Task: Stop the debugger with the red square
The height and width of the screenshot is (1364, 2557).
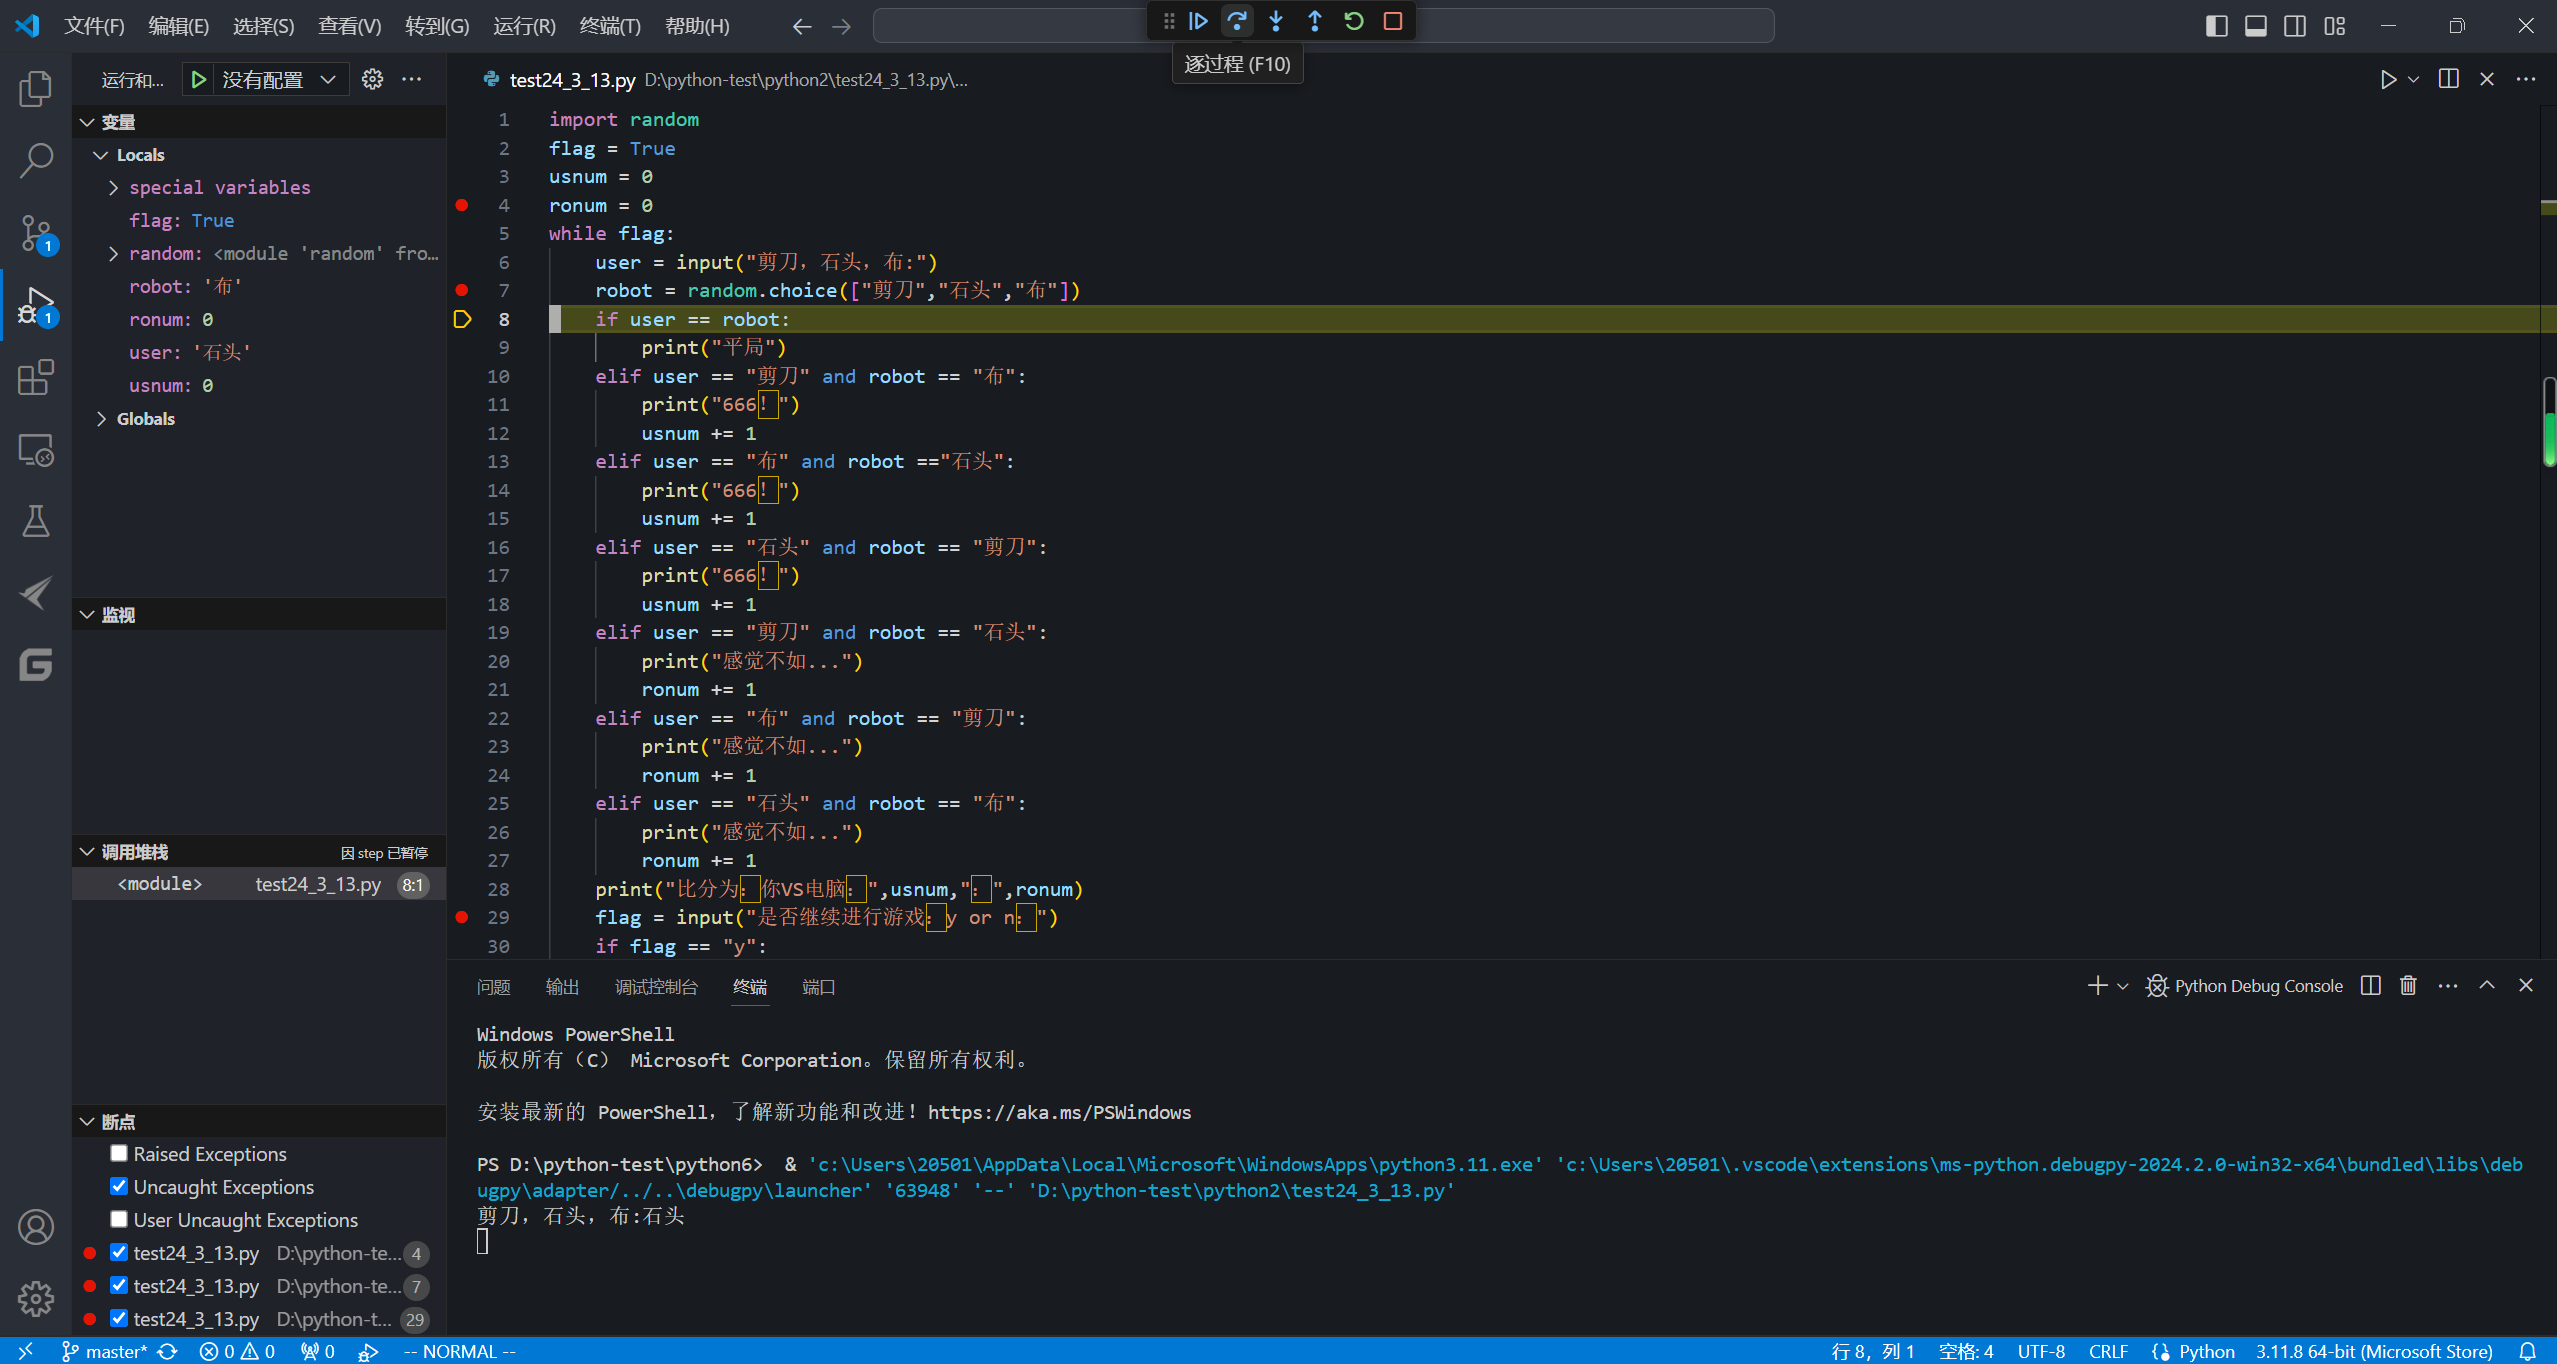Action: 1393,21
